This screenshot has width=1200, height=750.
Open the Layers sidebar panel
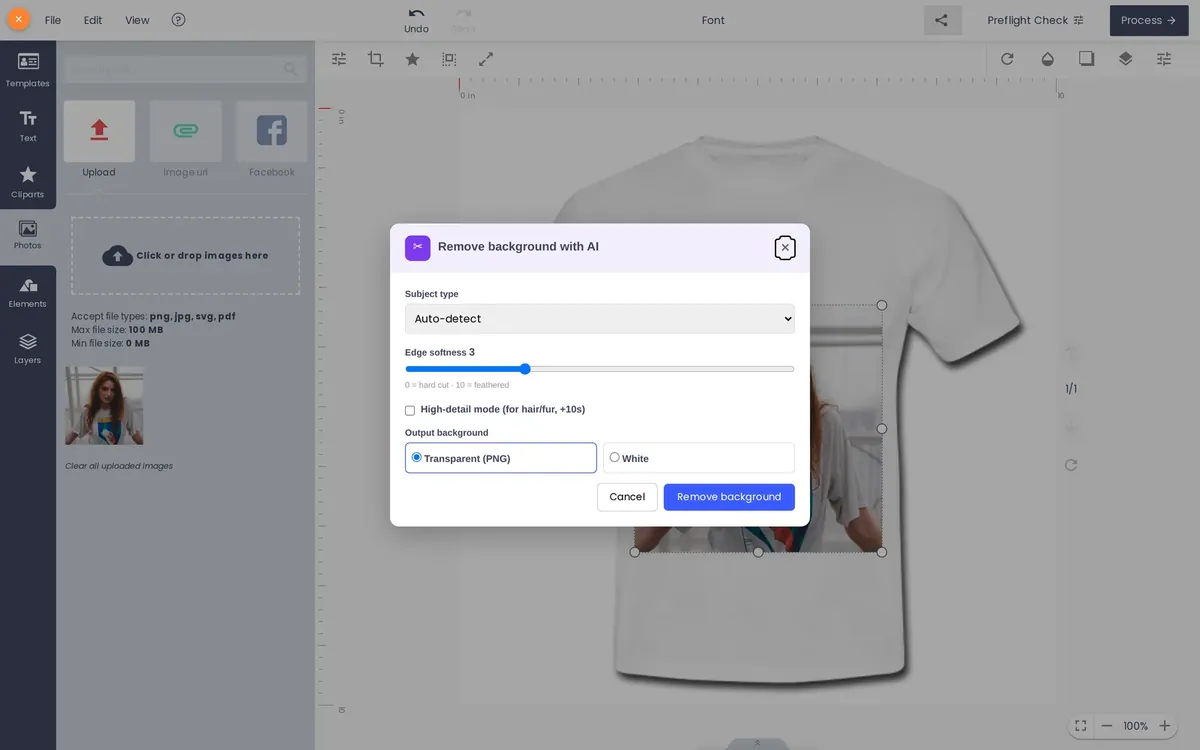click(x=28, y=348)
